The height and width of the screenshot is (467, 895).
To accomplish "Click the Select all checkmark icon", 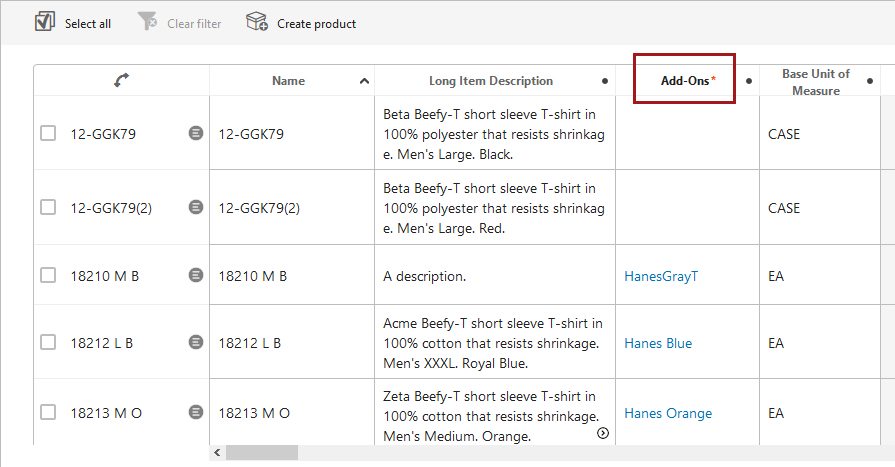I will tap(45, 22).
